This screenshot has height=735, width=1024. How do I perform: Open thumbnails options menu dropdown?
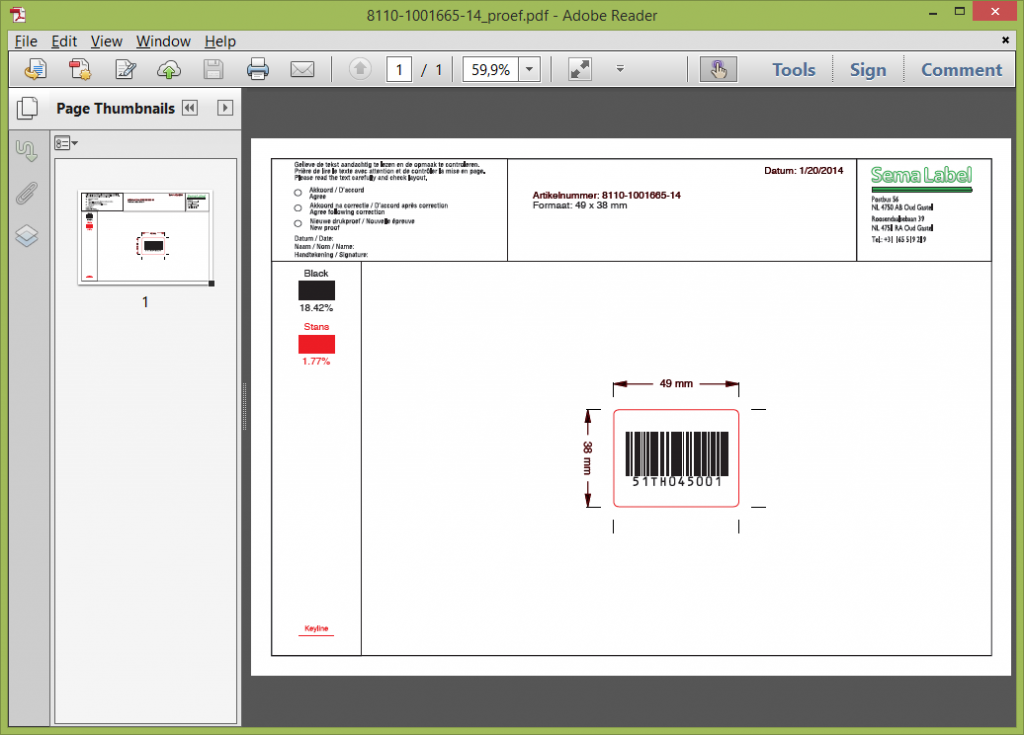[66, 143]
